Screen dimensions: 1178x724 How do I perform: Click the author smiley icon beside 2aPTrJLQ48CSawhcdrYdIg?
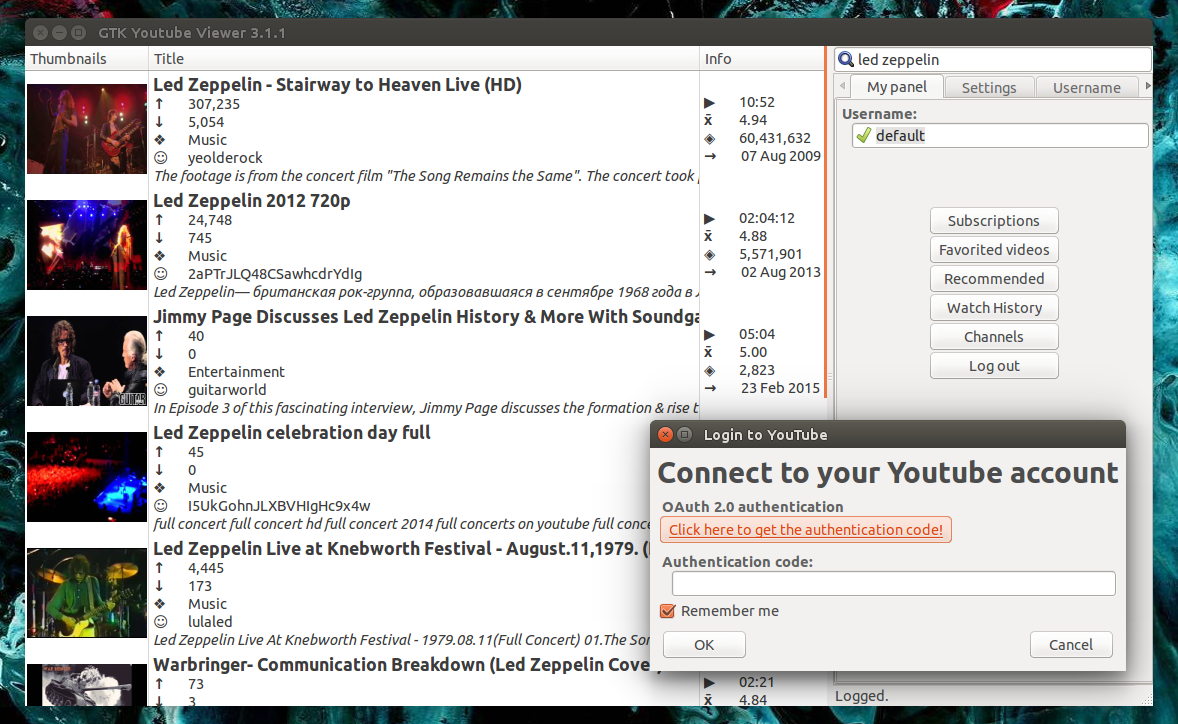pos(160,274)
